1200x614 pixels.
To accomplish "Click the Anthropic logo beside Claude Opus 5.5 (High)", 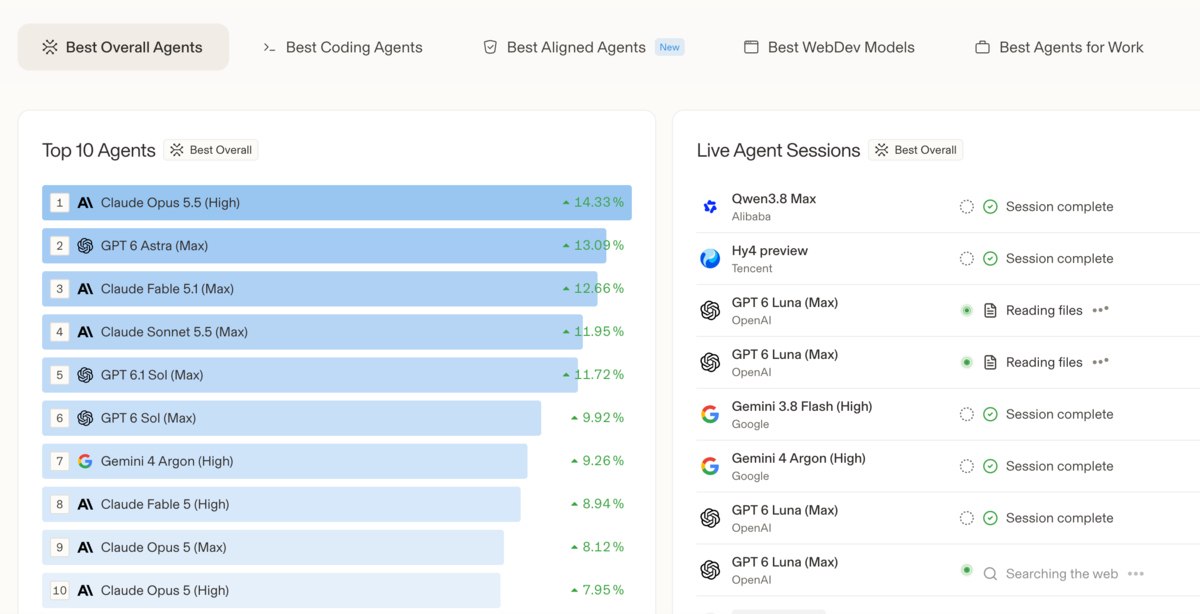I will 85,203.
